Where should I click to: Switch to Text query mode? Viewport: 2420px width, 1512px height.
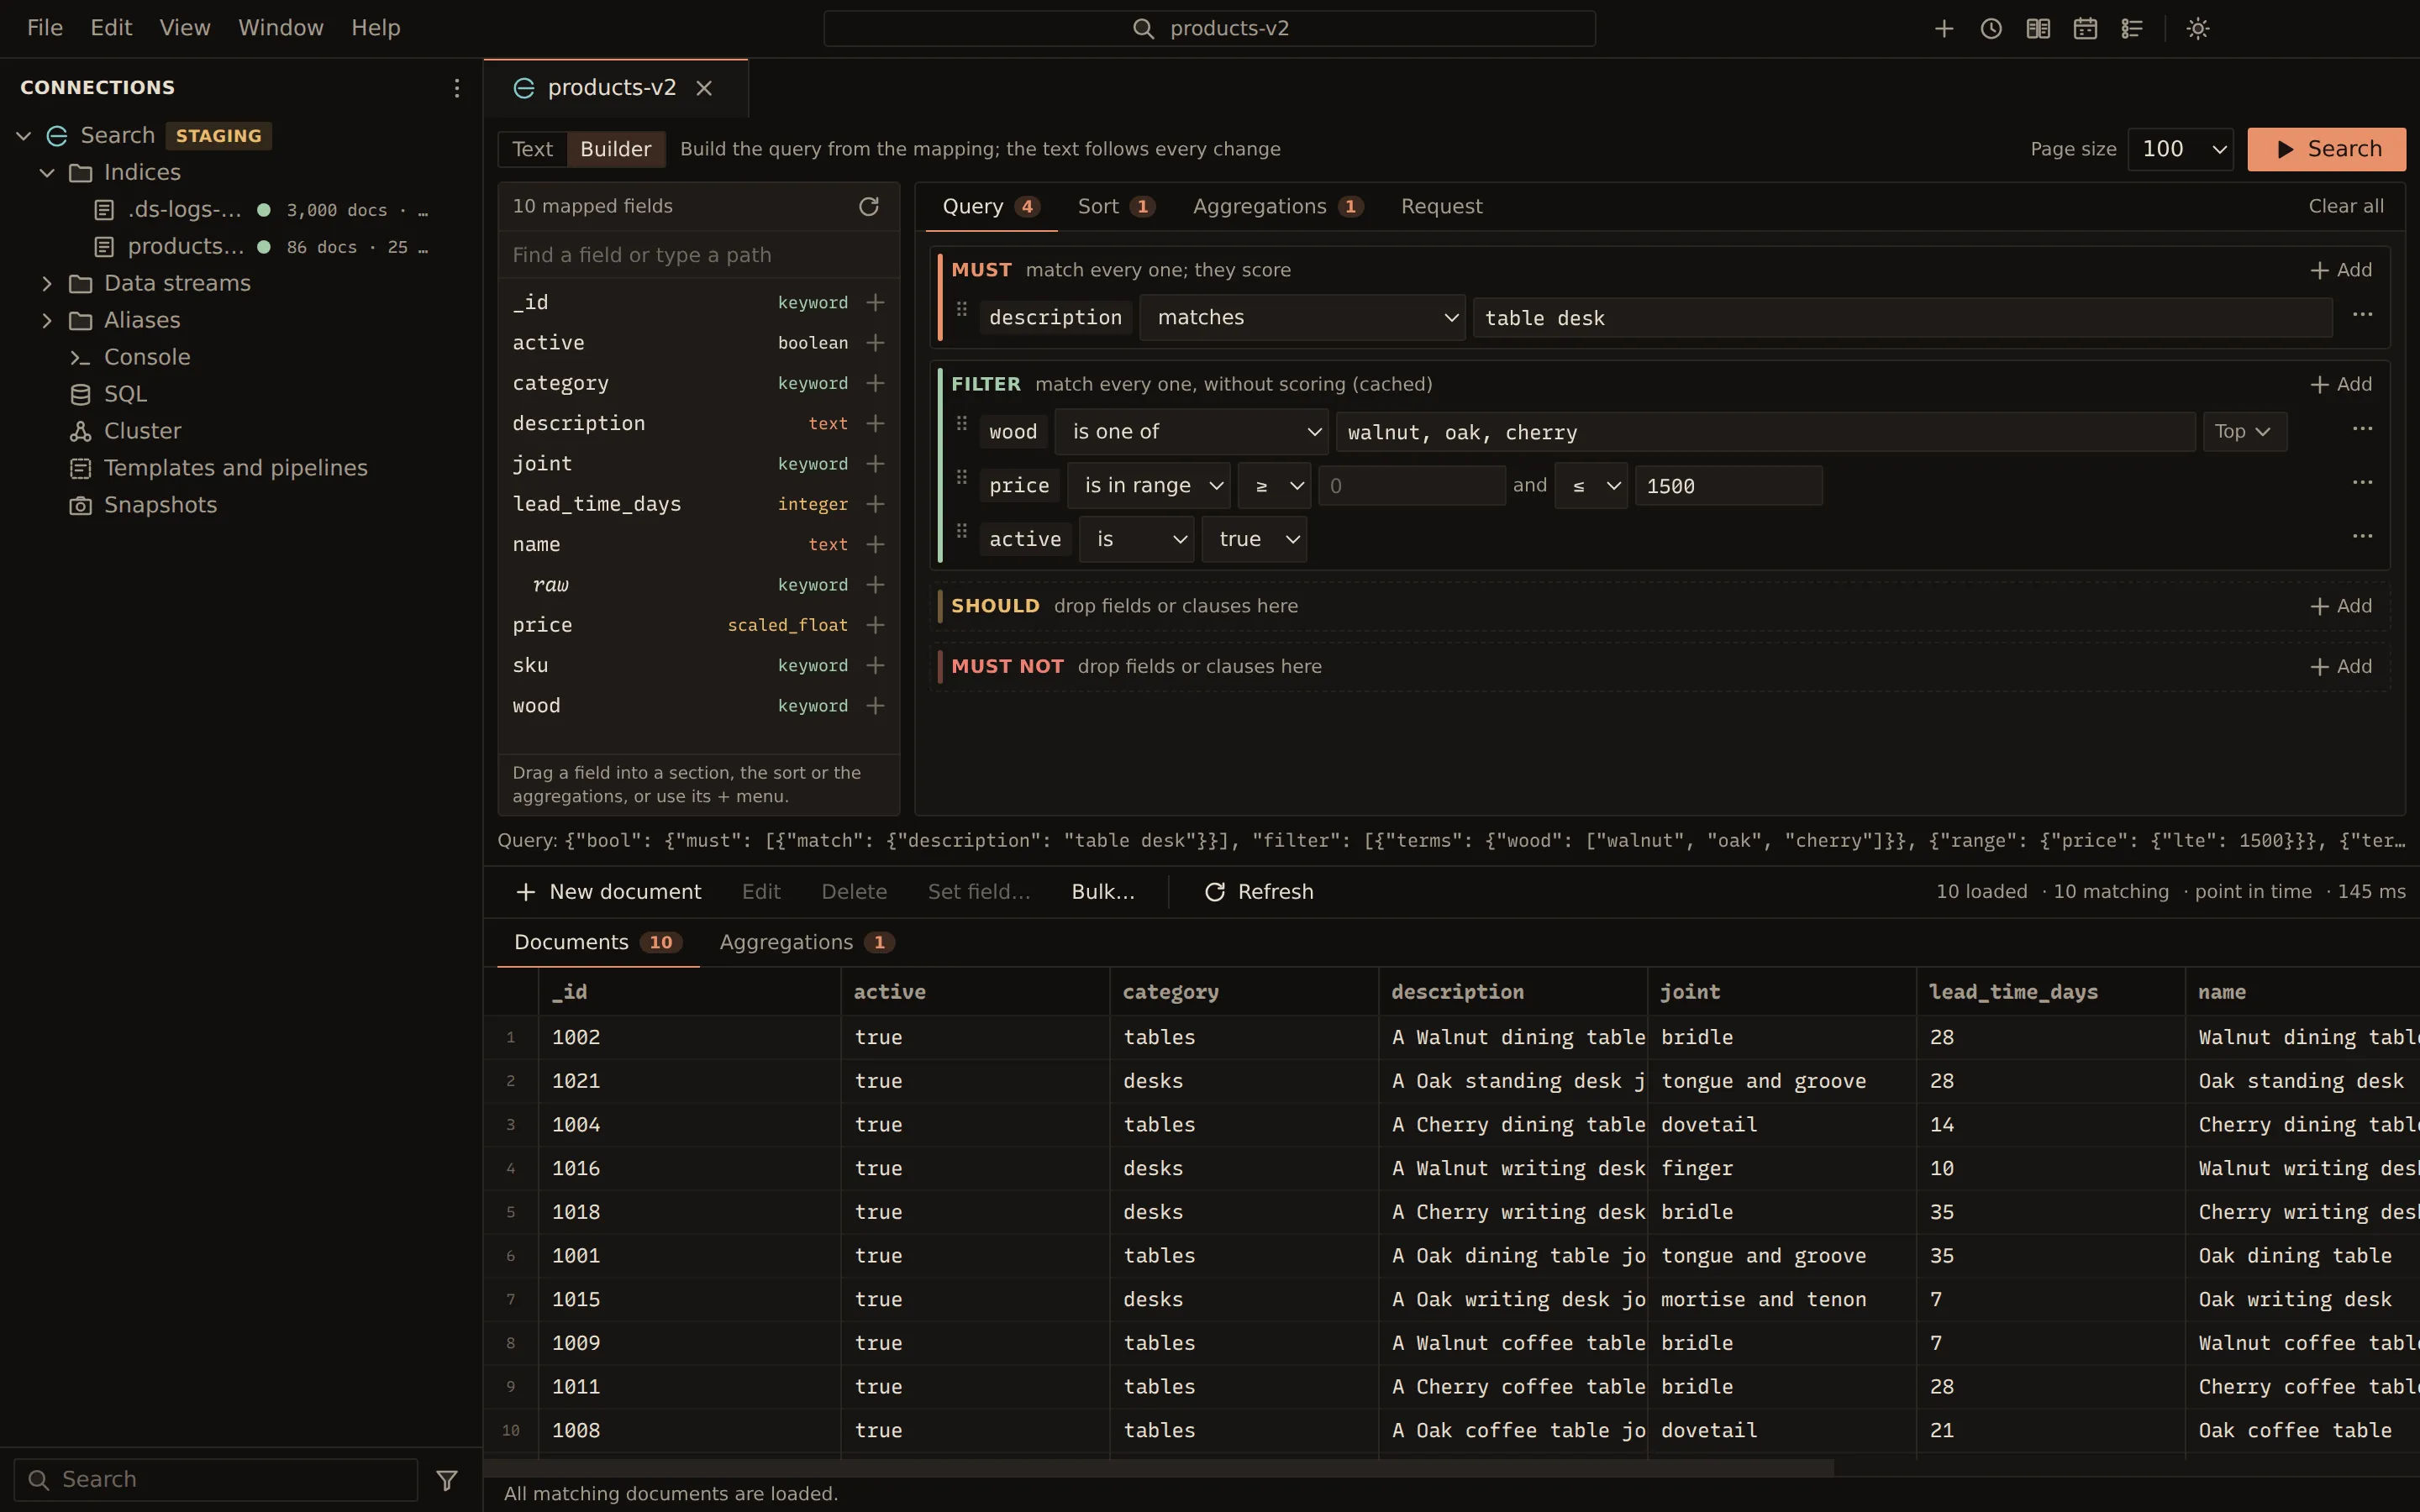(x=532, y=149)
